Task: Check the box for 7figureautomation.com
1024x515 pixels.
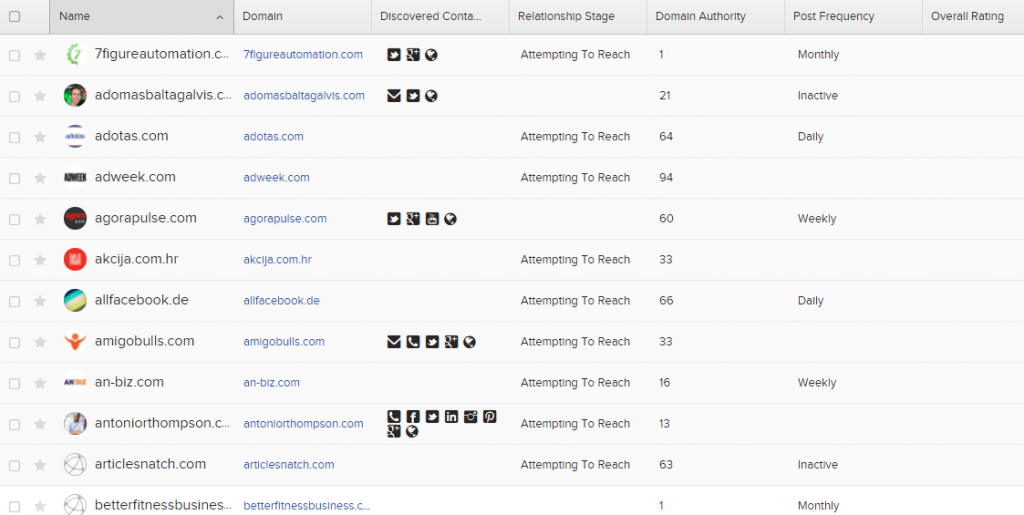Action: pos(14,56)
